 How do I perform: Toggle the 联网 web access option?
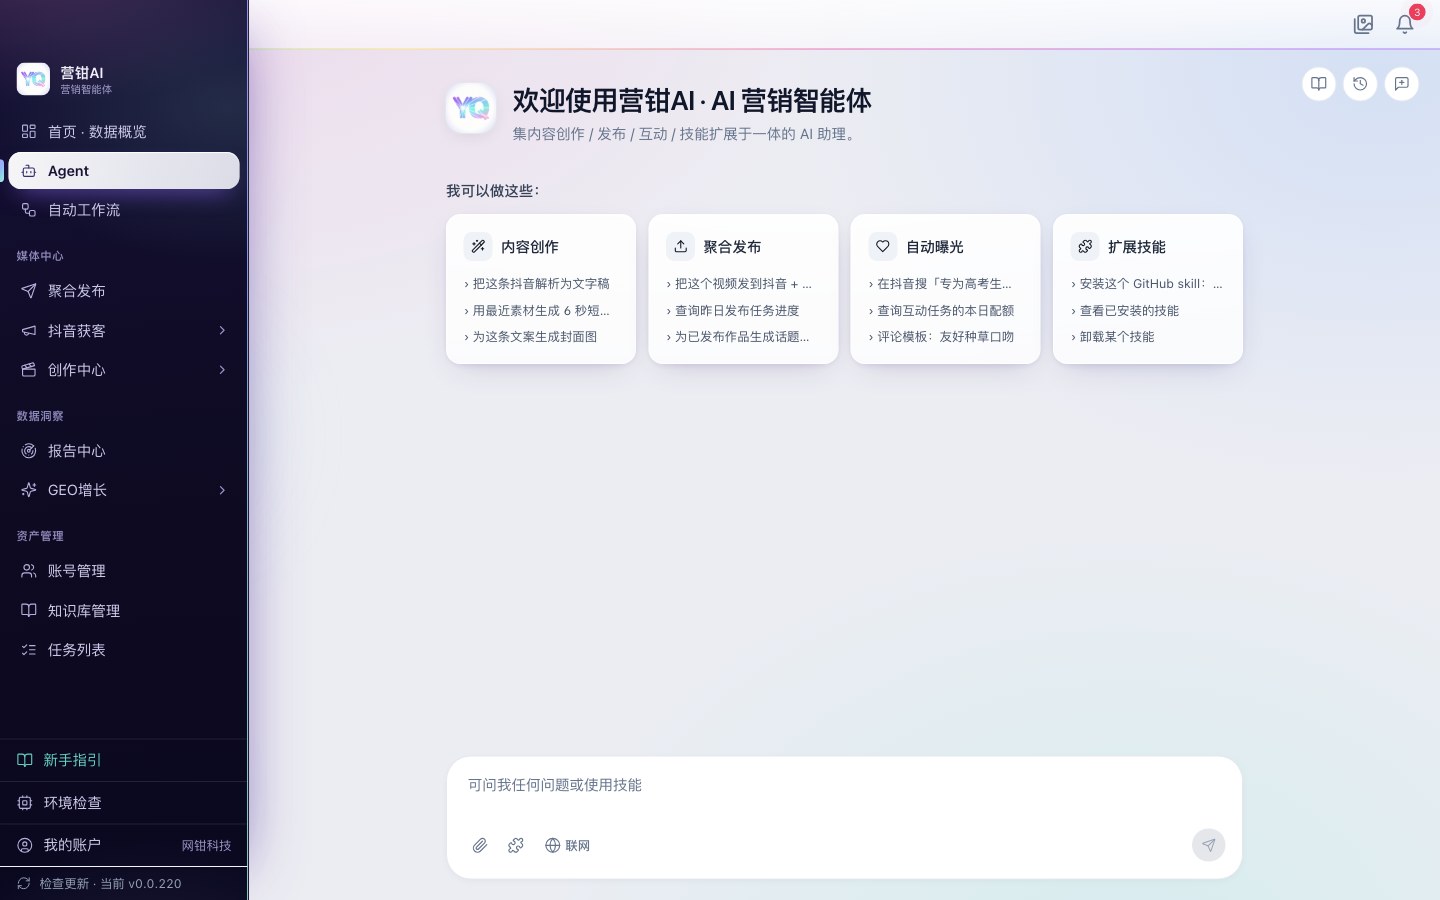coord(567,845)
